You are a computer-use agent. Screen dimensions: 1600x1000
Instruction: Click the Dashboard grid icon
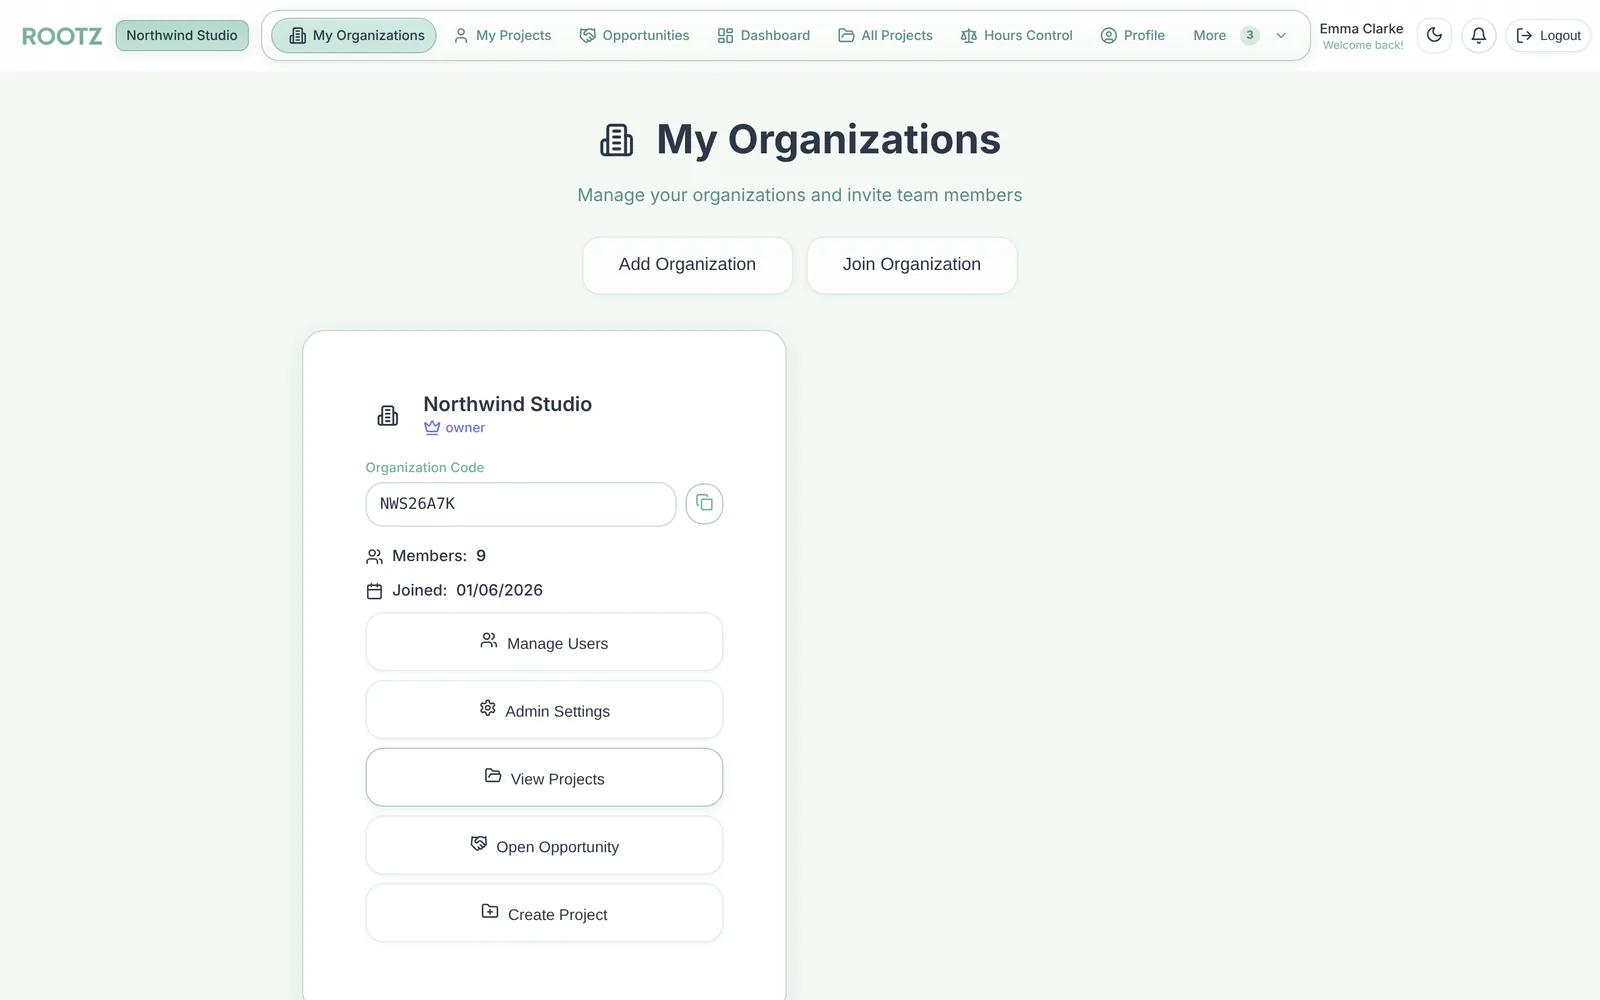(x=726, y=36)
